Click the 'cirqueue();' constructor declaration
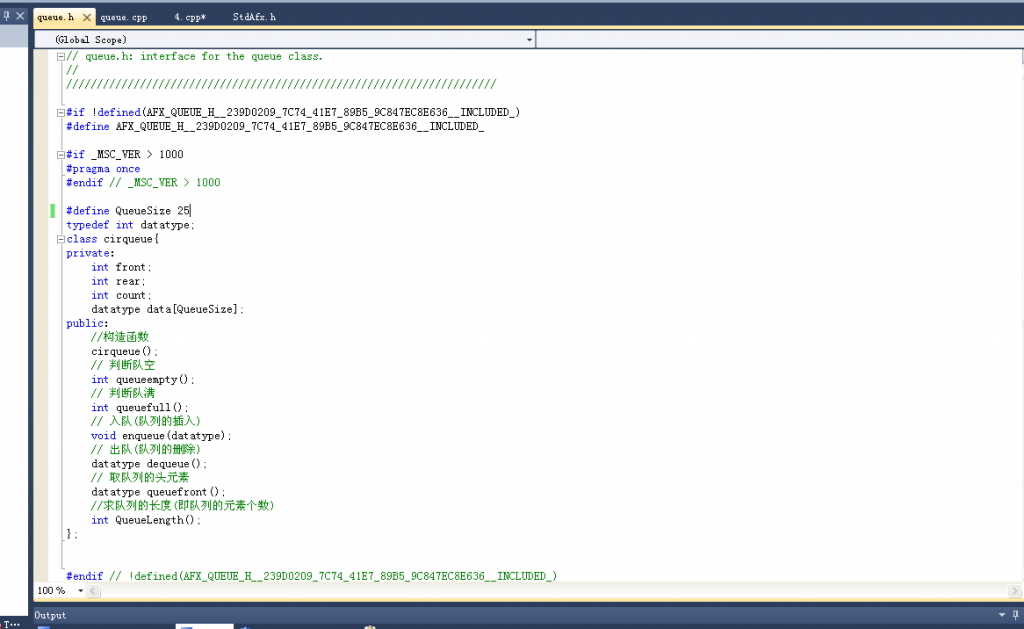Screen dimensions: 1024x629 pos(124,351)
